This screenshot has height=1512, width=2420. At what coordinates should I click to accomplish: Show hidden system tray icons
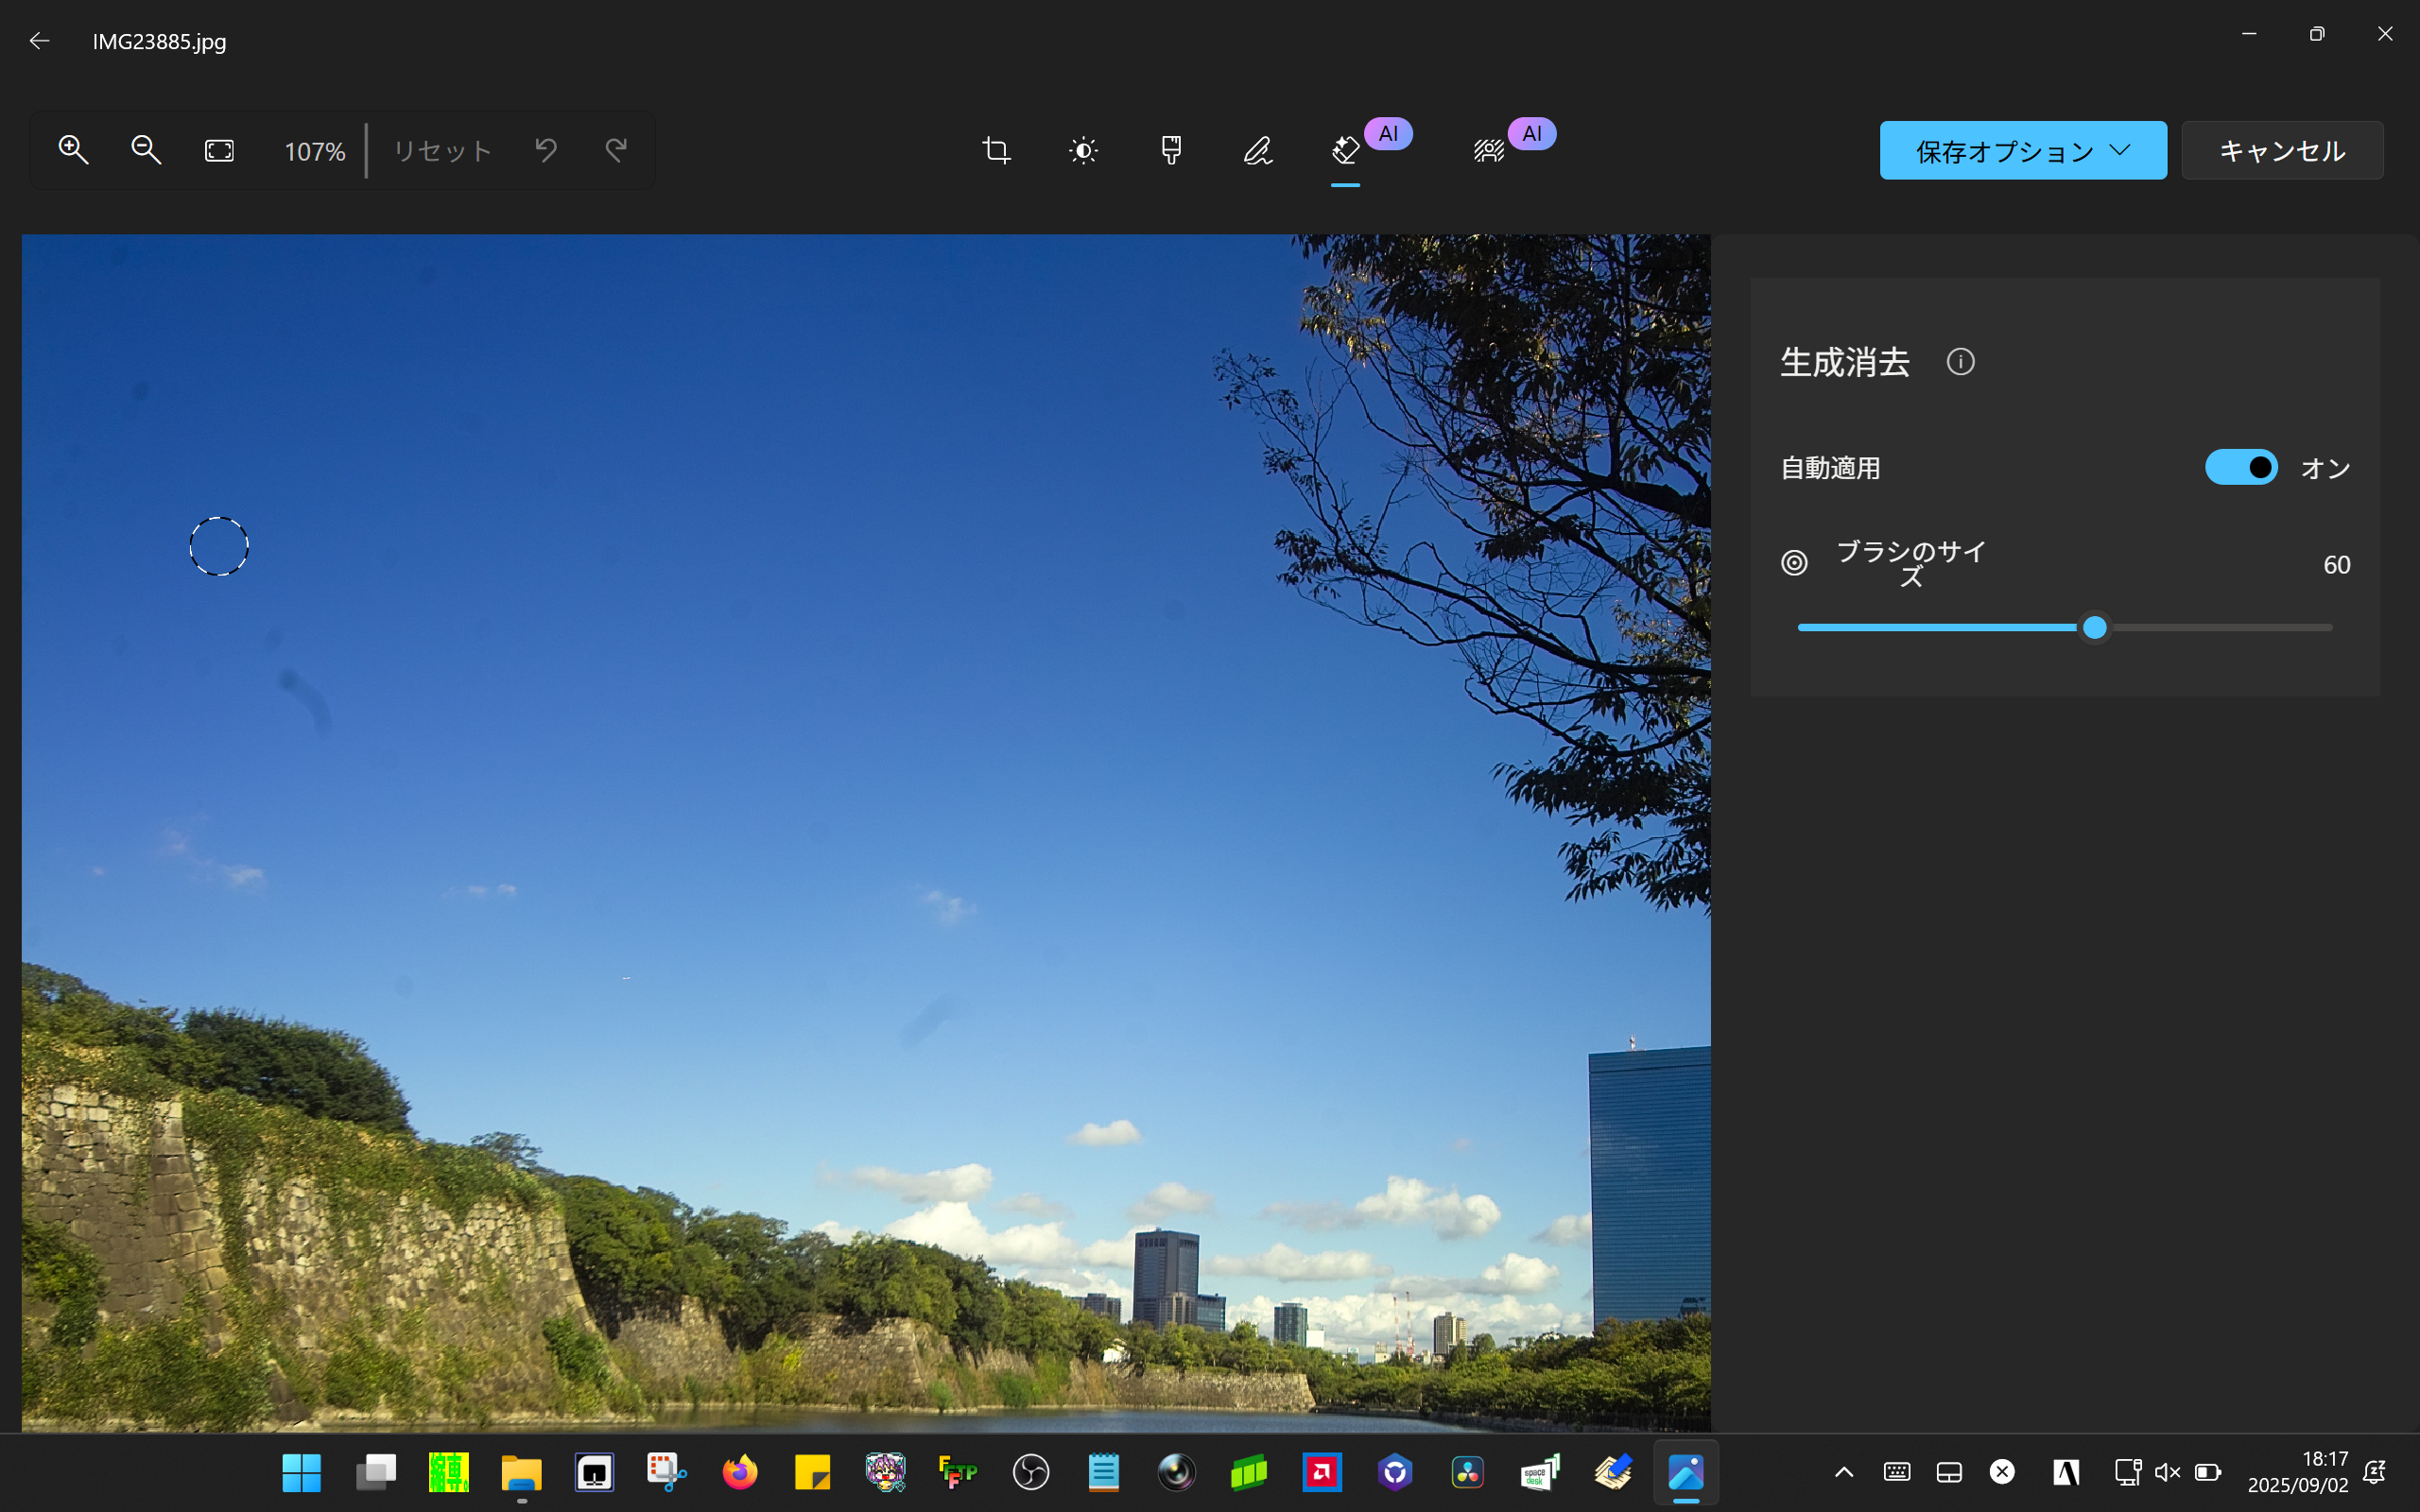point(1843,1472)
